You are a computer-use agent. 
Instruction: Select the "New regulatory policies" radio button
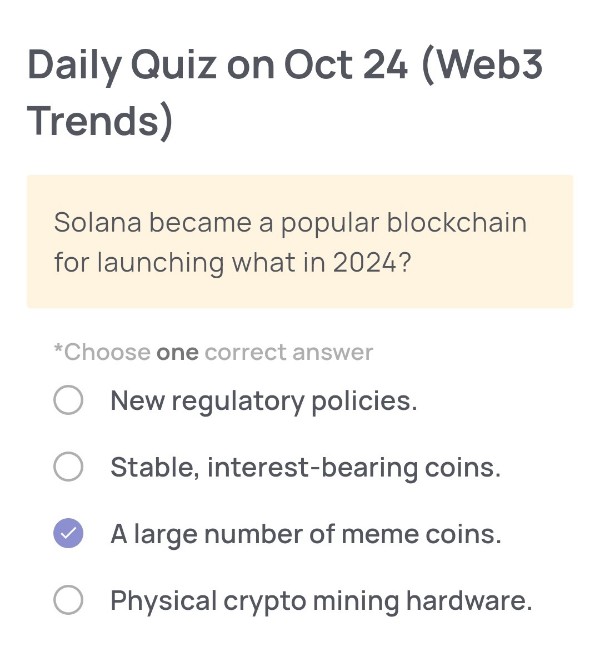(x=68, y=402)
